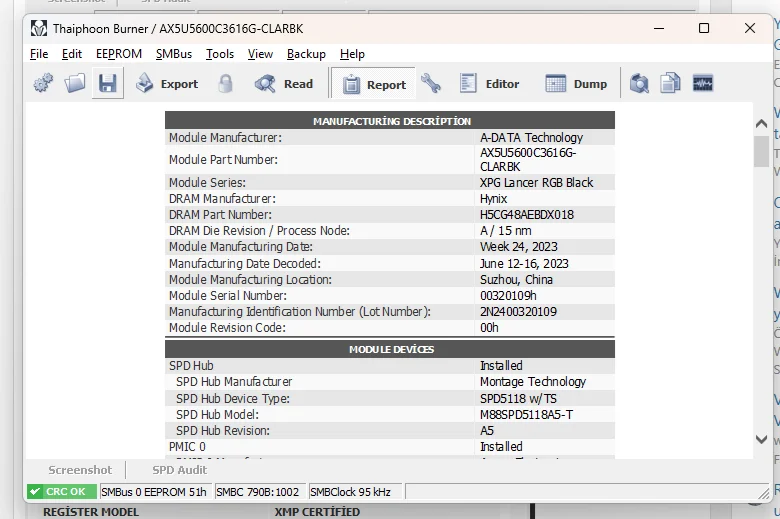Open the Edit menu

(x=72, y=54)
